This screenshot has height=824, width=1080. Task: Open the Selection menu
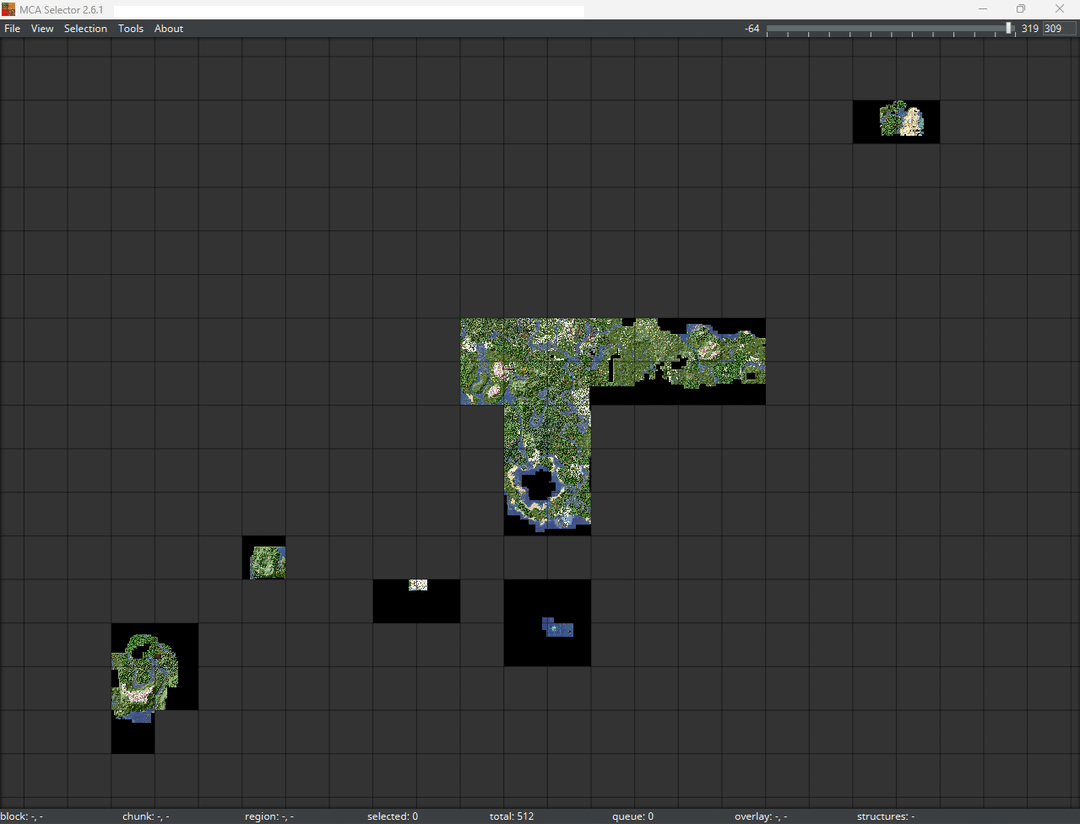click(x=85, y=29)
